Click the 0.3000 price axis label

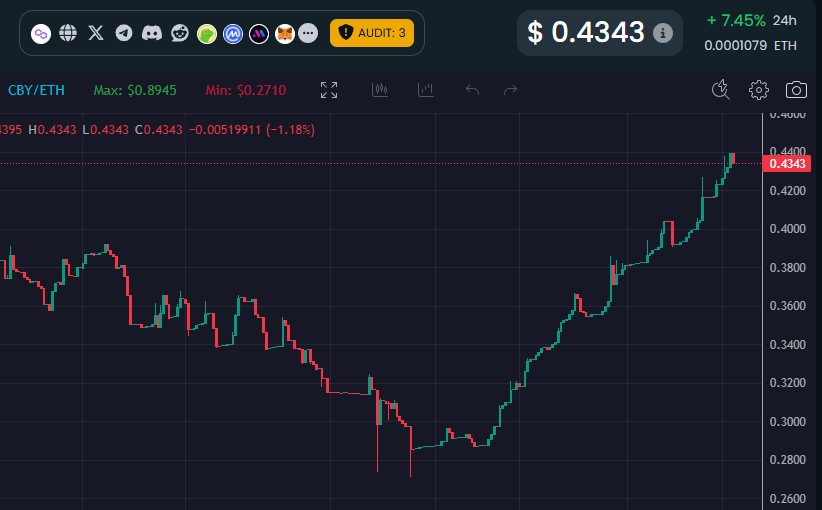tap(787, 422)
